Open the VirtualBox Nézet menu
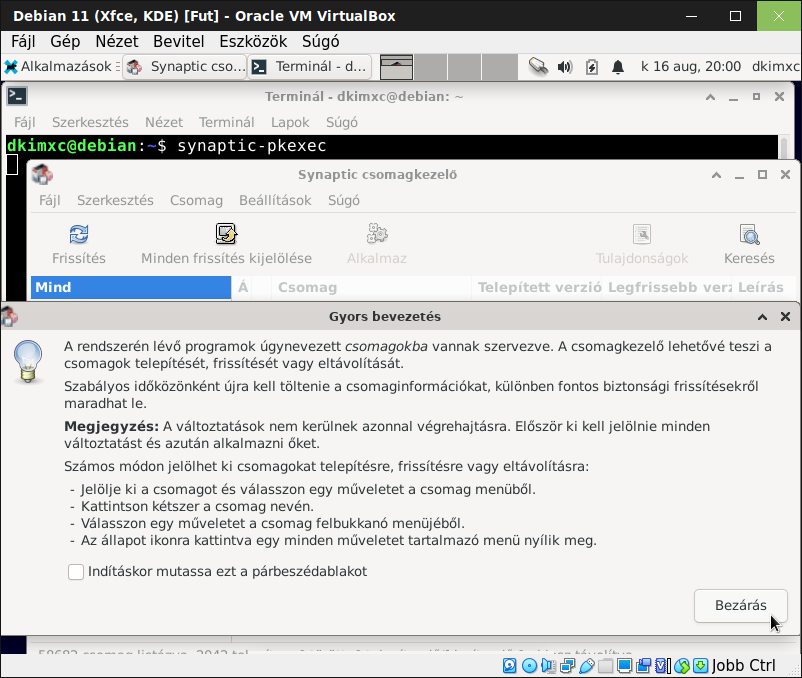The width and height of the screenshot is (802, 678). 117,41
